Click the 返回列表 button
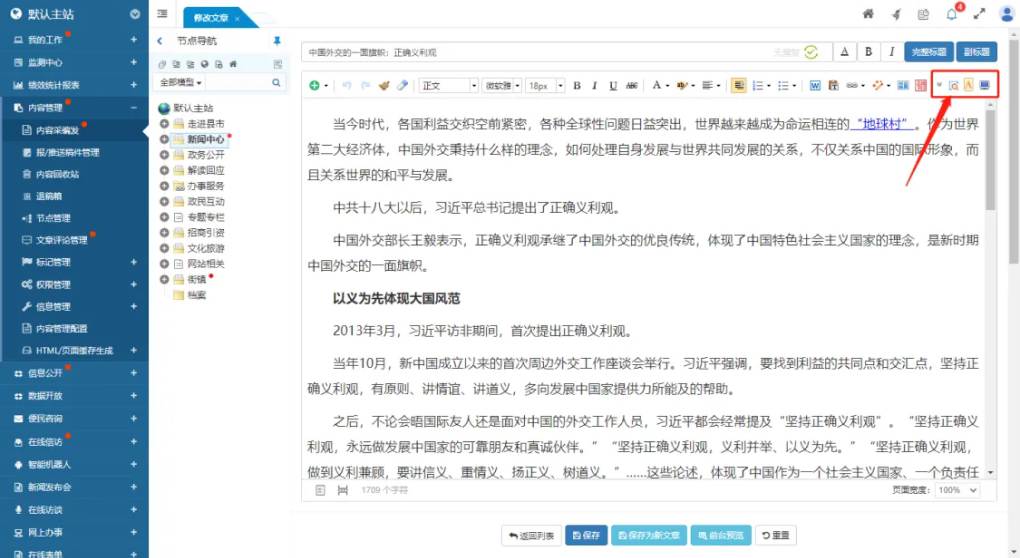The width and height of the screenshot is (1020, 558). pos(530,535)
